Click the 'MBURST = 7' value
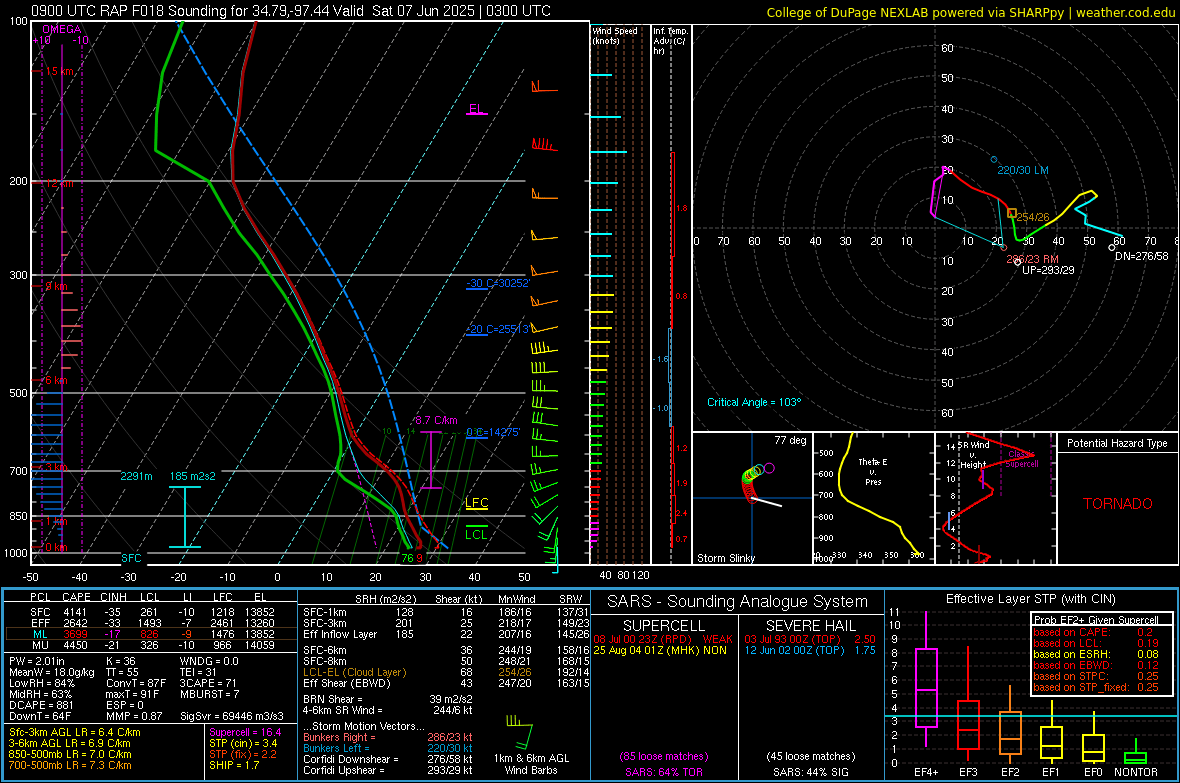 point(209,694)
